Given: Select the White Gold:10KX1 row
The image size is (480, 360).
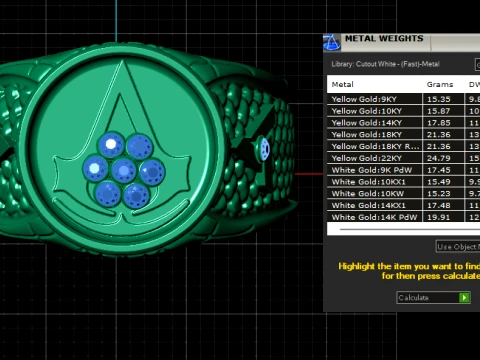Looking at the screenshot, I should 403,182.
